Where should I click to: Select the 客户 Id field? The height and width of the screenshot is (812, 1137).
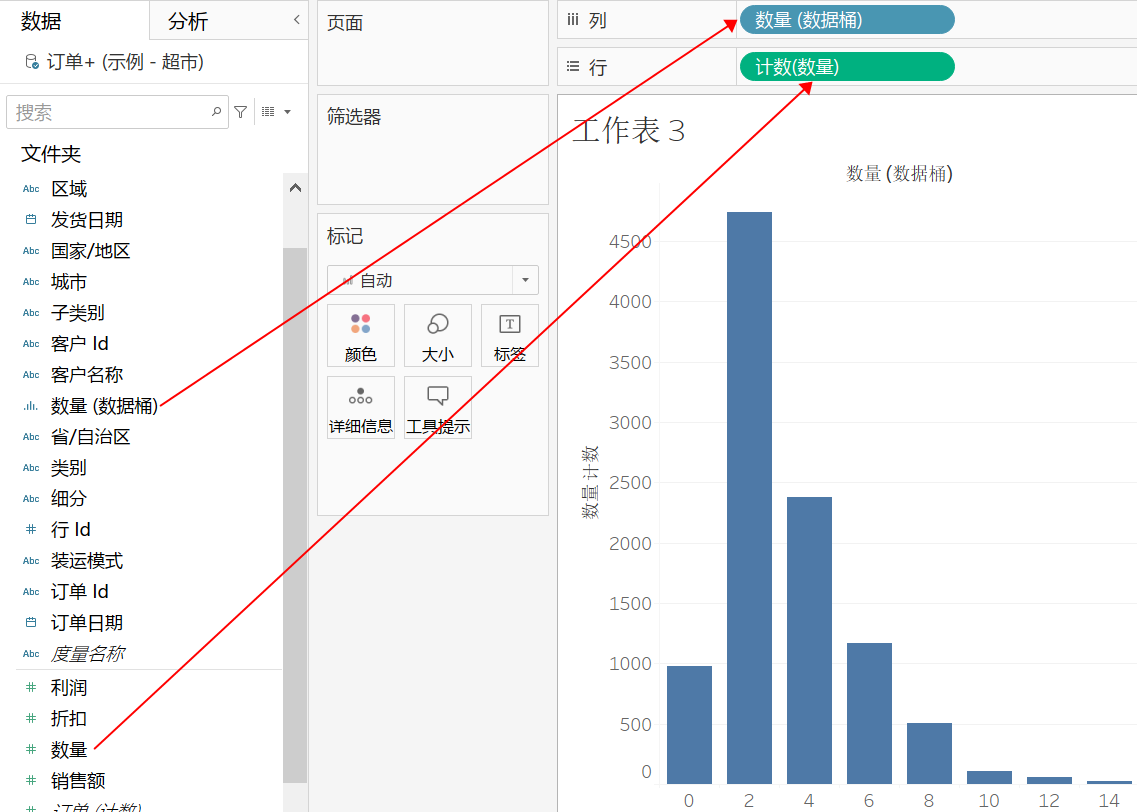[80, 344]
